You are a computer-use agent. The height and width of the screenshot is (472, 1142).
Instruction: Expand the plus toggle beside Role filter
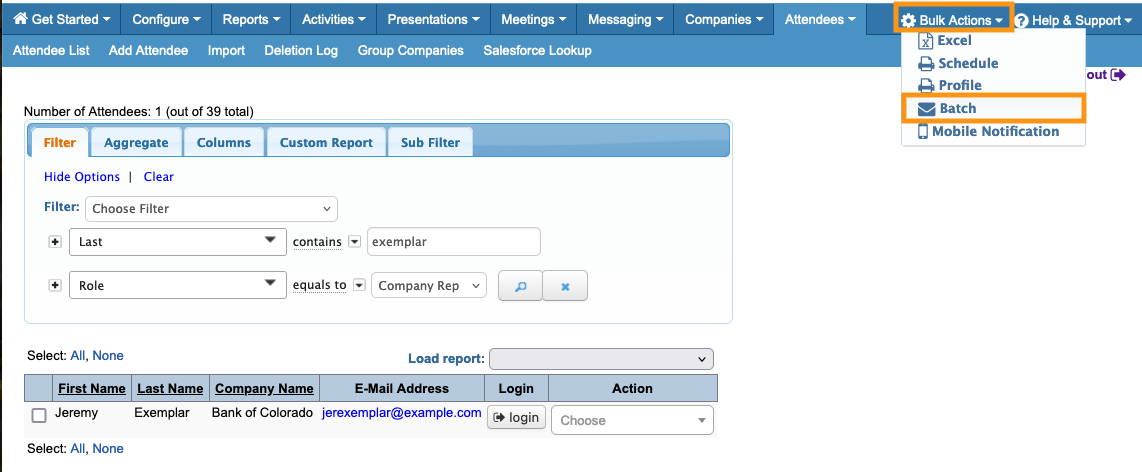pos(55,286)
